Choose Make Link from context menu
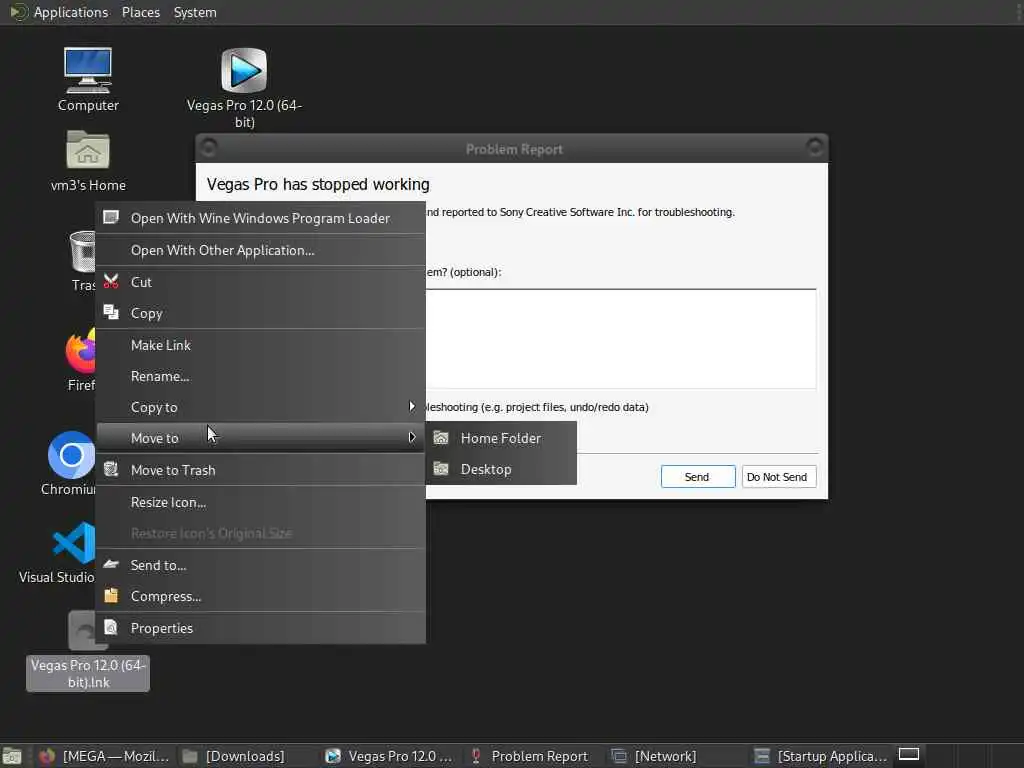Image resolution: width=1024 pixels, height=768 pixels. (x=261, y=345)
